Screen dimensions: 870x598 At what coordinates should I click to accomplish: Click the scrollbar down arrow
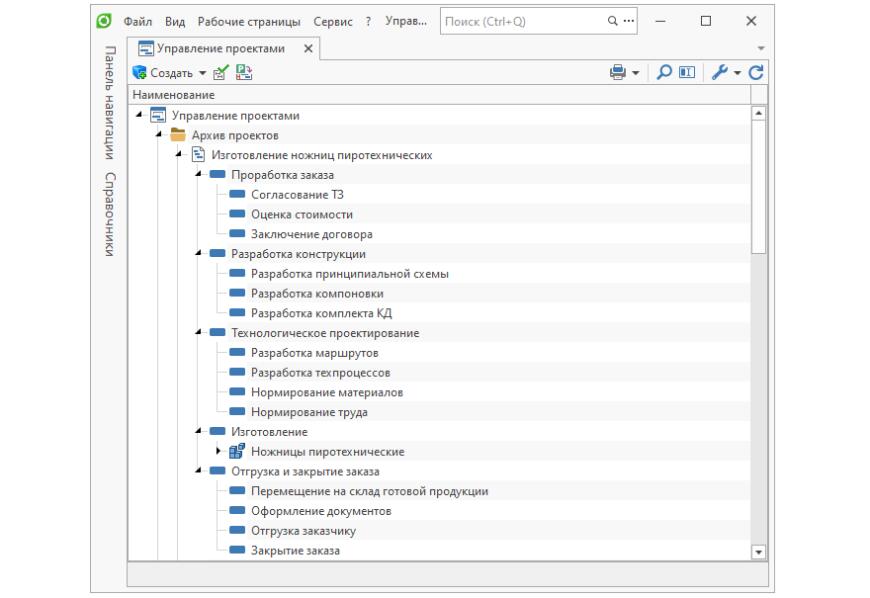pyautogui.click(x=757, y=551)
